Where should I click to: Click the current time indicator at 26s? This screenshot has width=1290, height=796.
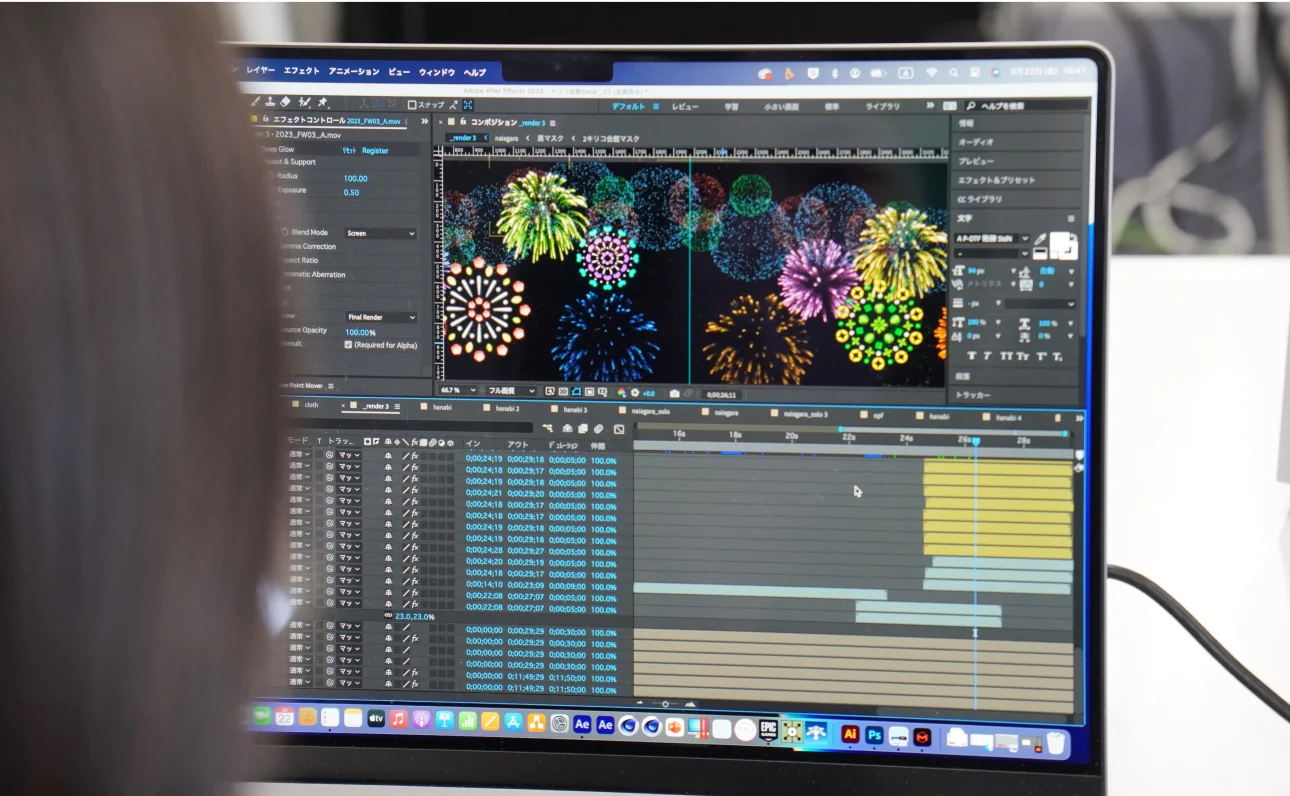pyautogui.click(x=976, y=441)
